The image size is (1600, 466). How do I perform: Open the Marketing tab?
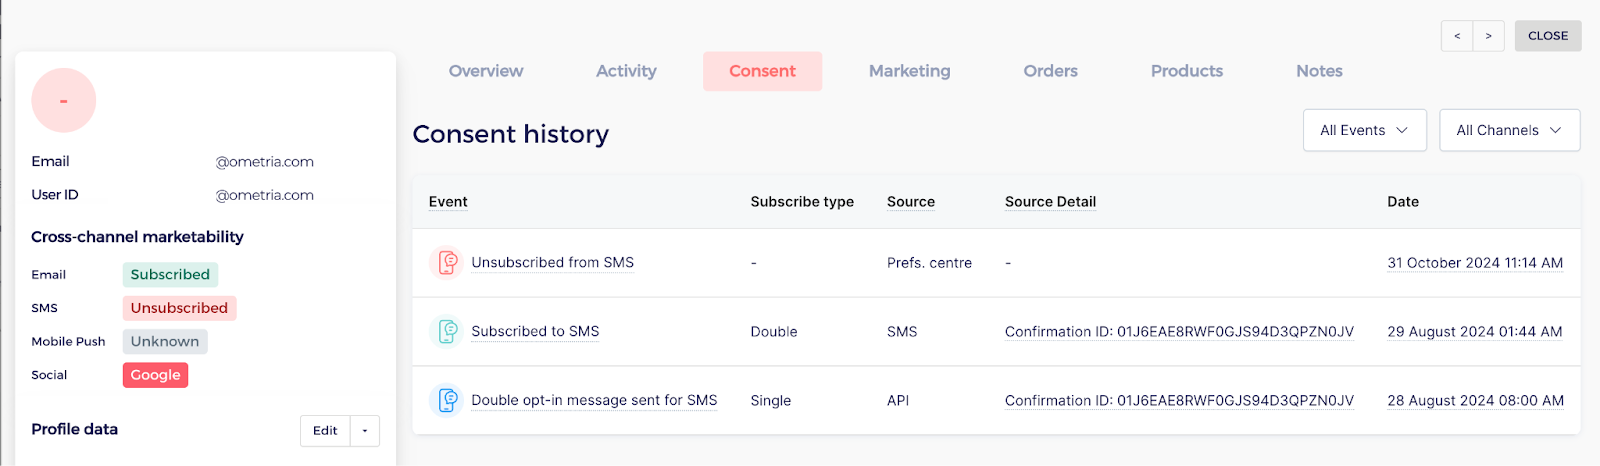pyautogui.click(x=909, y=72)
